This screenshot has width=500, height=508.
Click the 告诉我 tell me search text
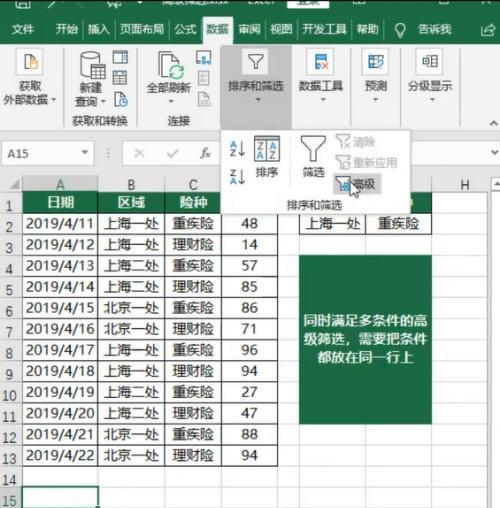click(x=435, y=29)
